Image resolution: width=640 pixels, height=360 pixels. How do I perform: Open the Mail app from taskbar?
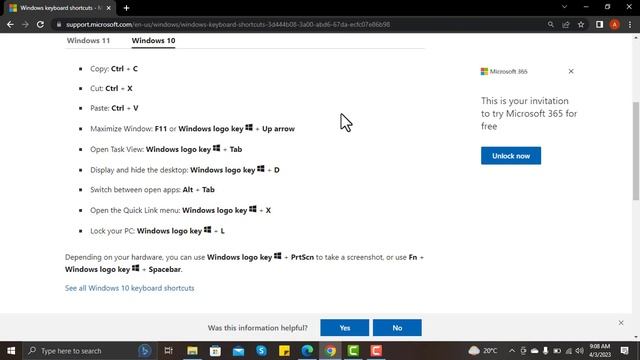[238, 351]
